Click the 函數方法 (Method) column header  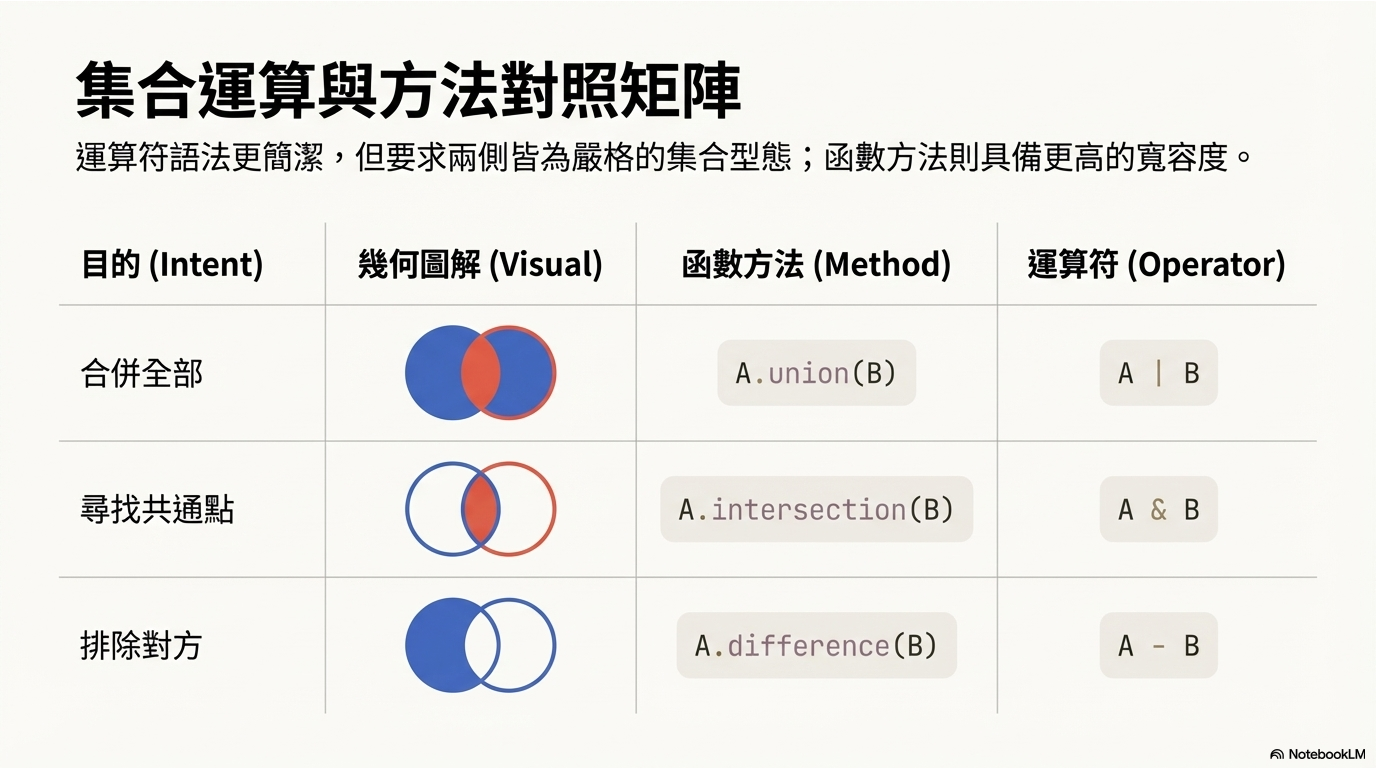point(816,265)
